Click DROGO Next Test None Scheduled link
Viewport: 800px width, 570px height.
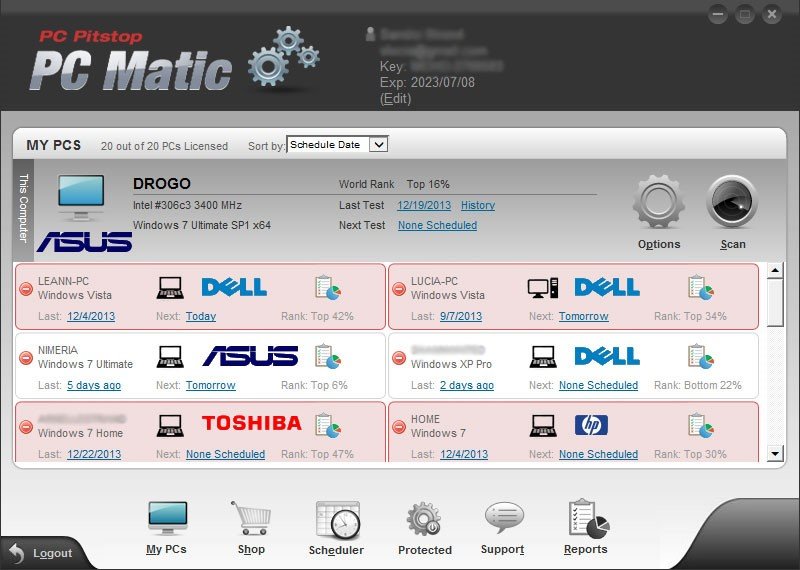[x=437, y=225]
